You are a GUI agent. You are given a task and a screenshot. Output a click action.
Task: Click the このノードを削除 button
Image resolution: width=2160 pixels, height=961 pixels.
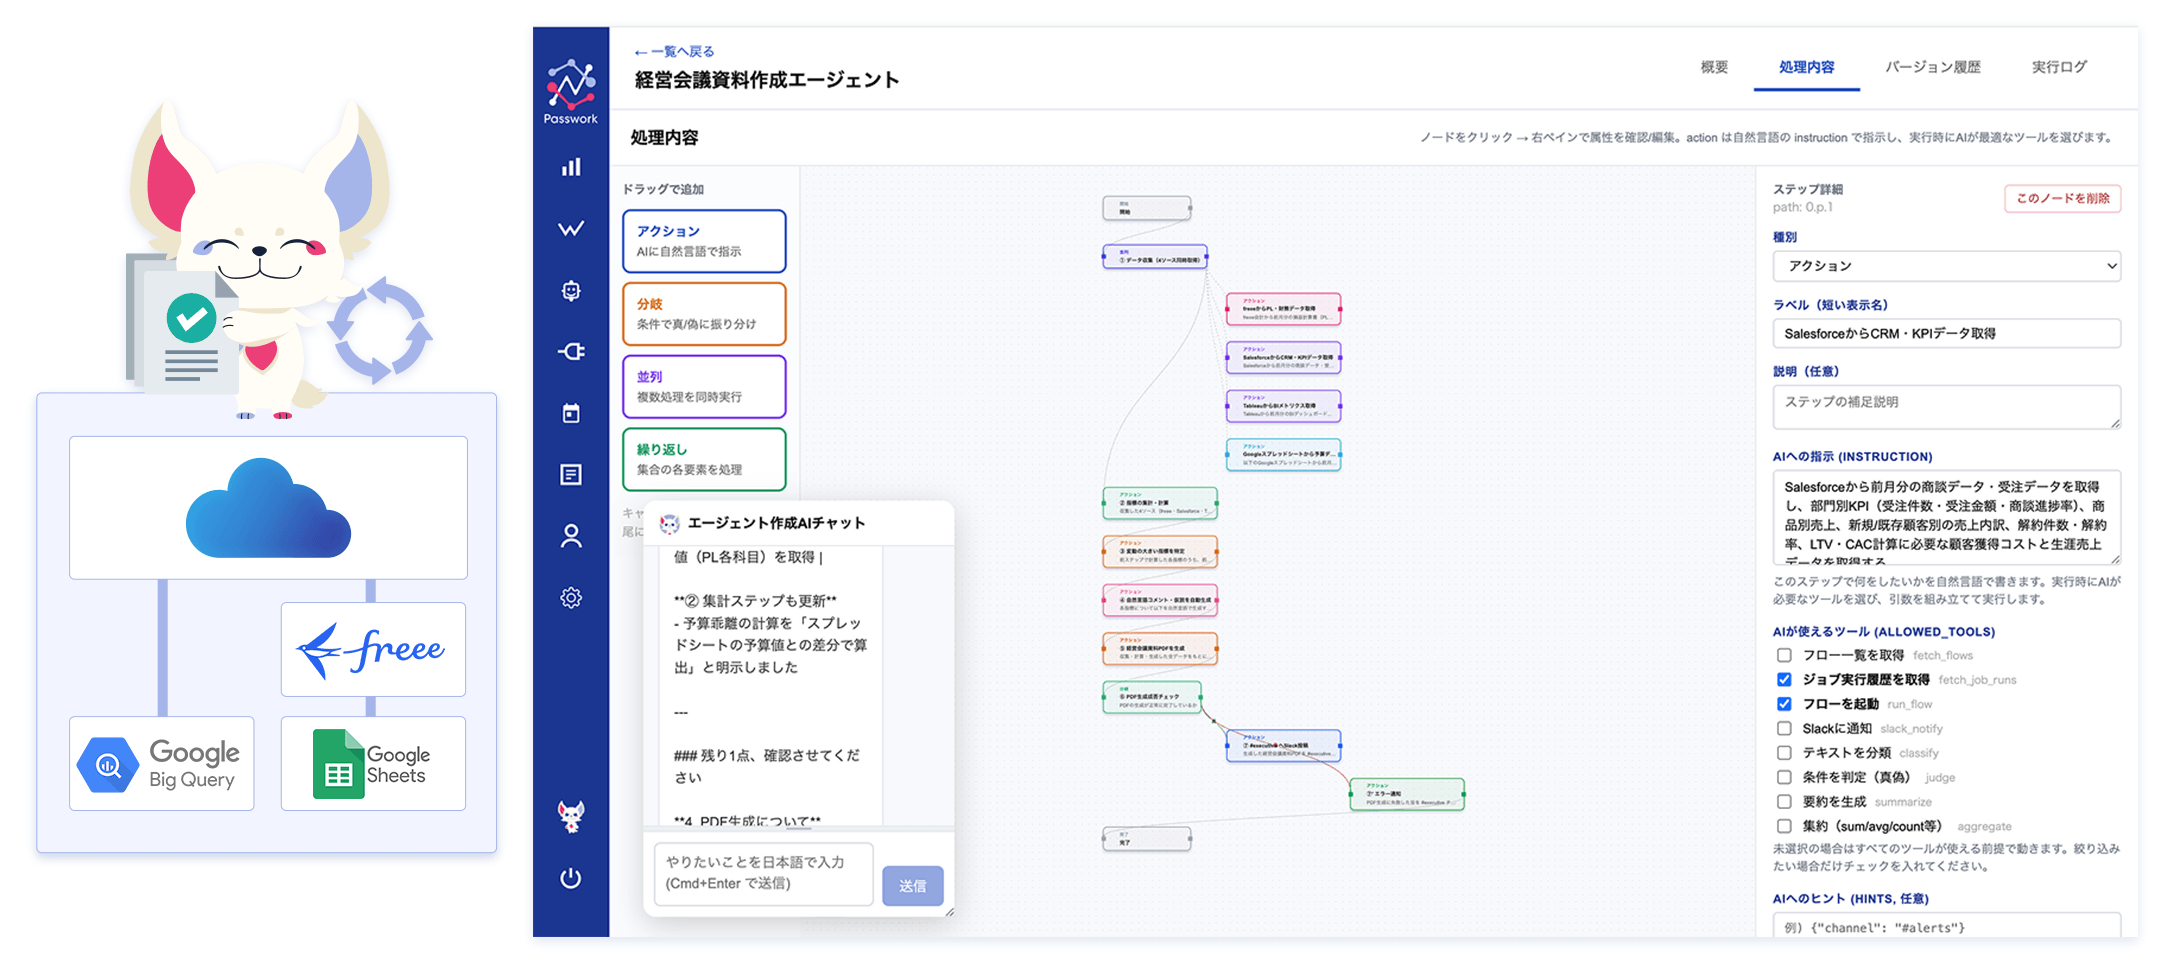(x=2062, y=198)
